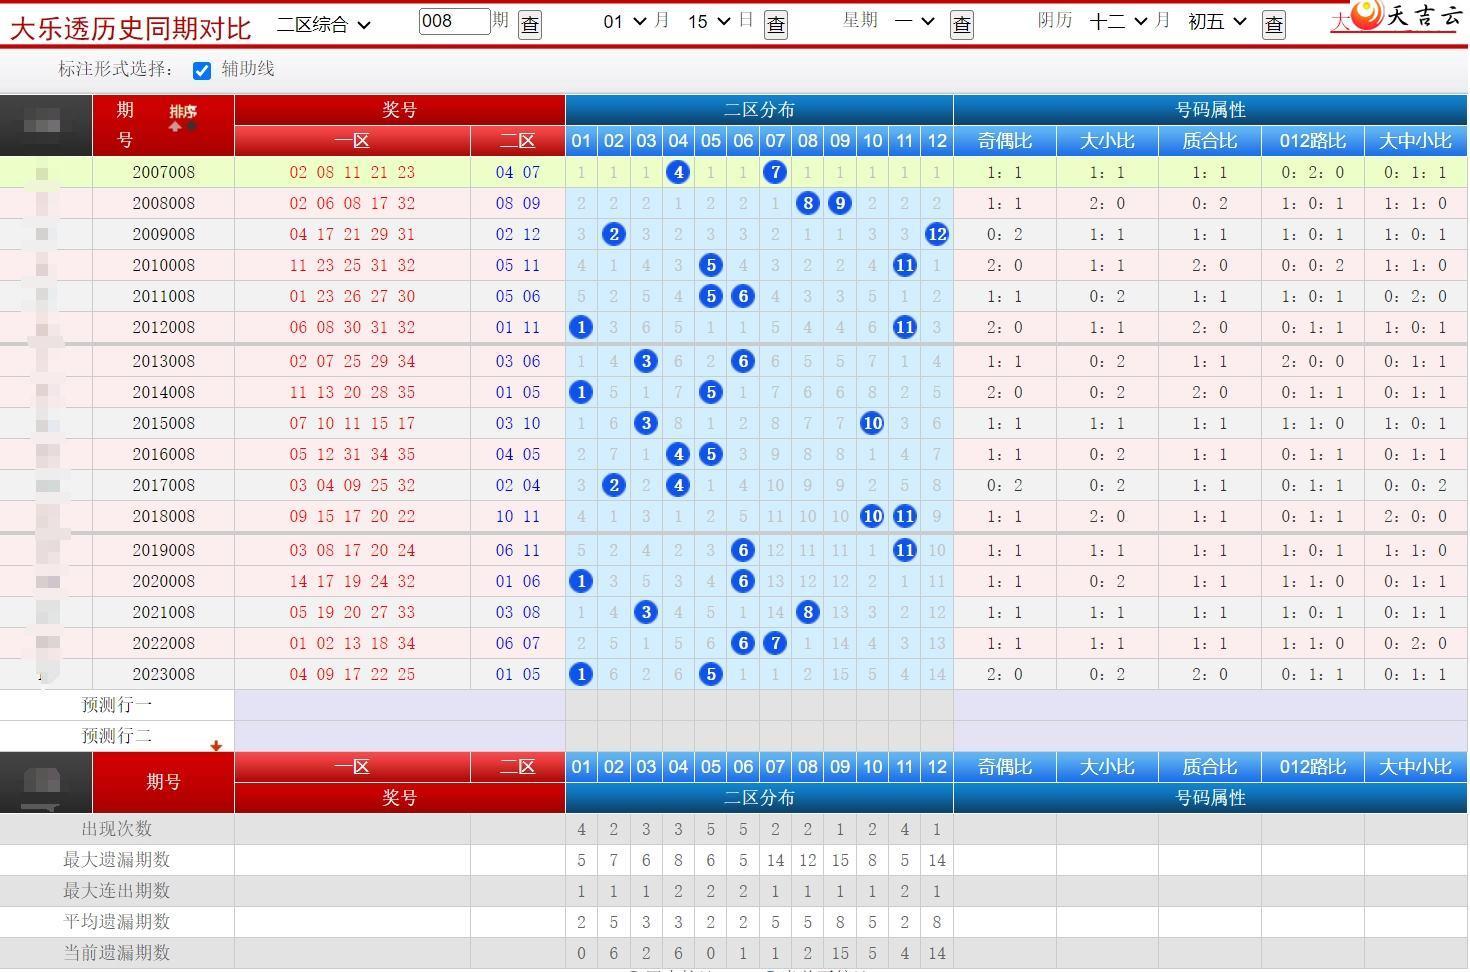Click the 出现次数 statistics row label
This screenshot has width=1470, height=972.
(x=117, y=829)
